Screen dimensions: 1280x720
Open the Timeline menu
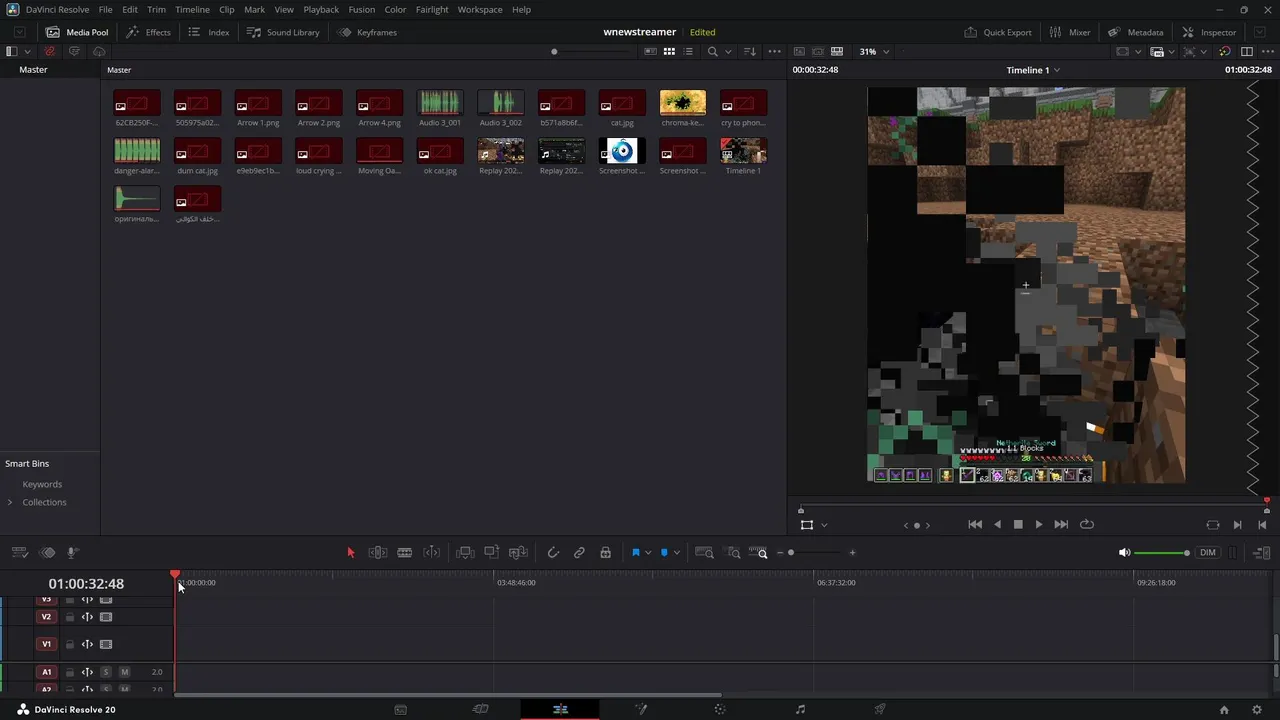tap(192, 9)
